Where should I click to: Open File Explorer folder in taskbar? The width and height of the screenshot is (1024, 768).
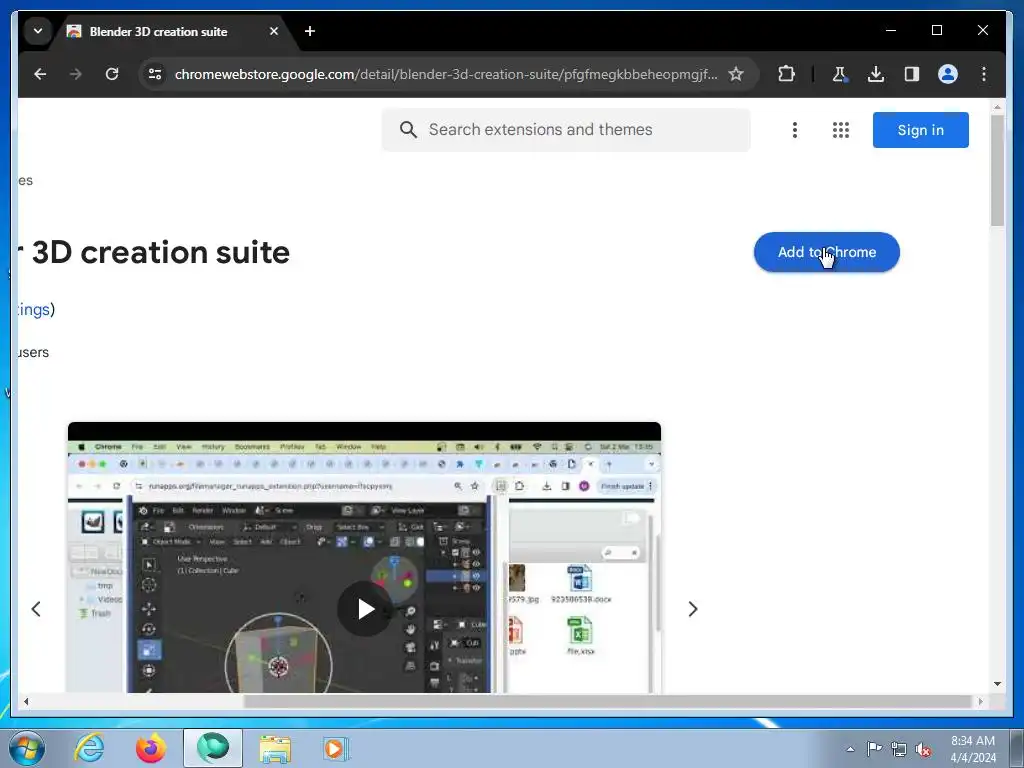(x=275, y=748)
